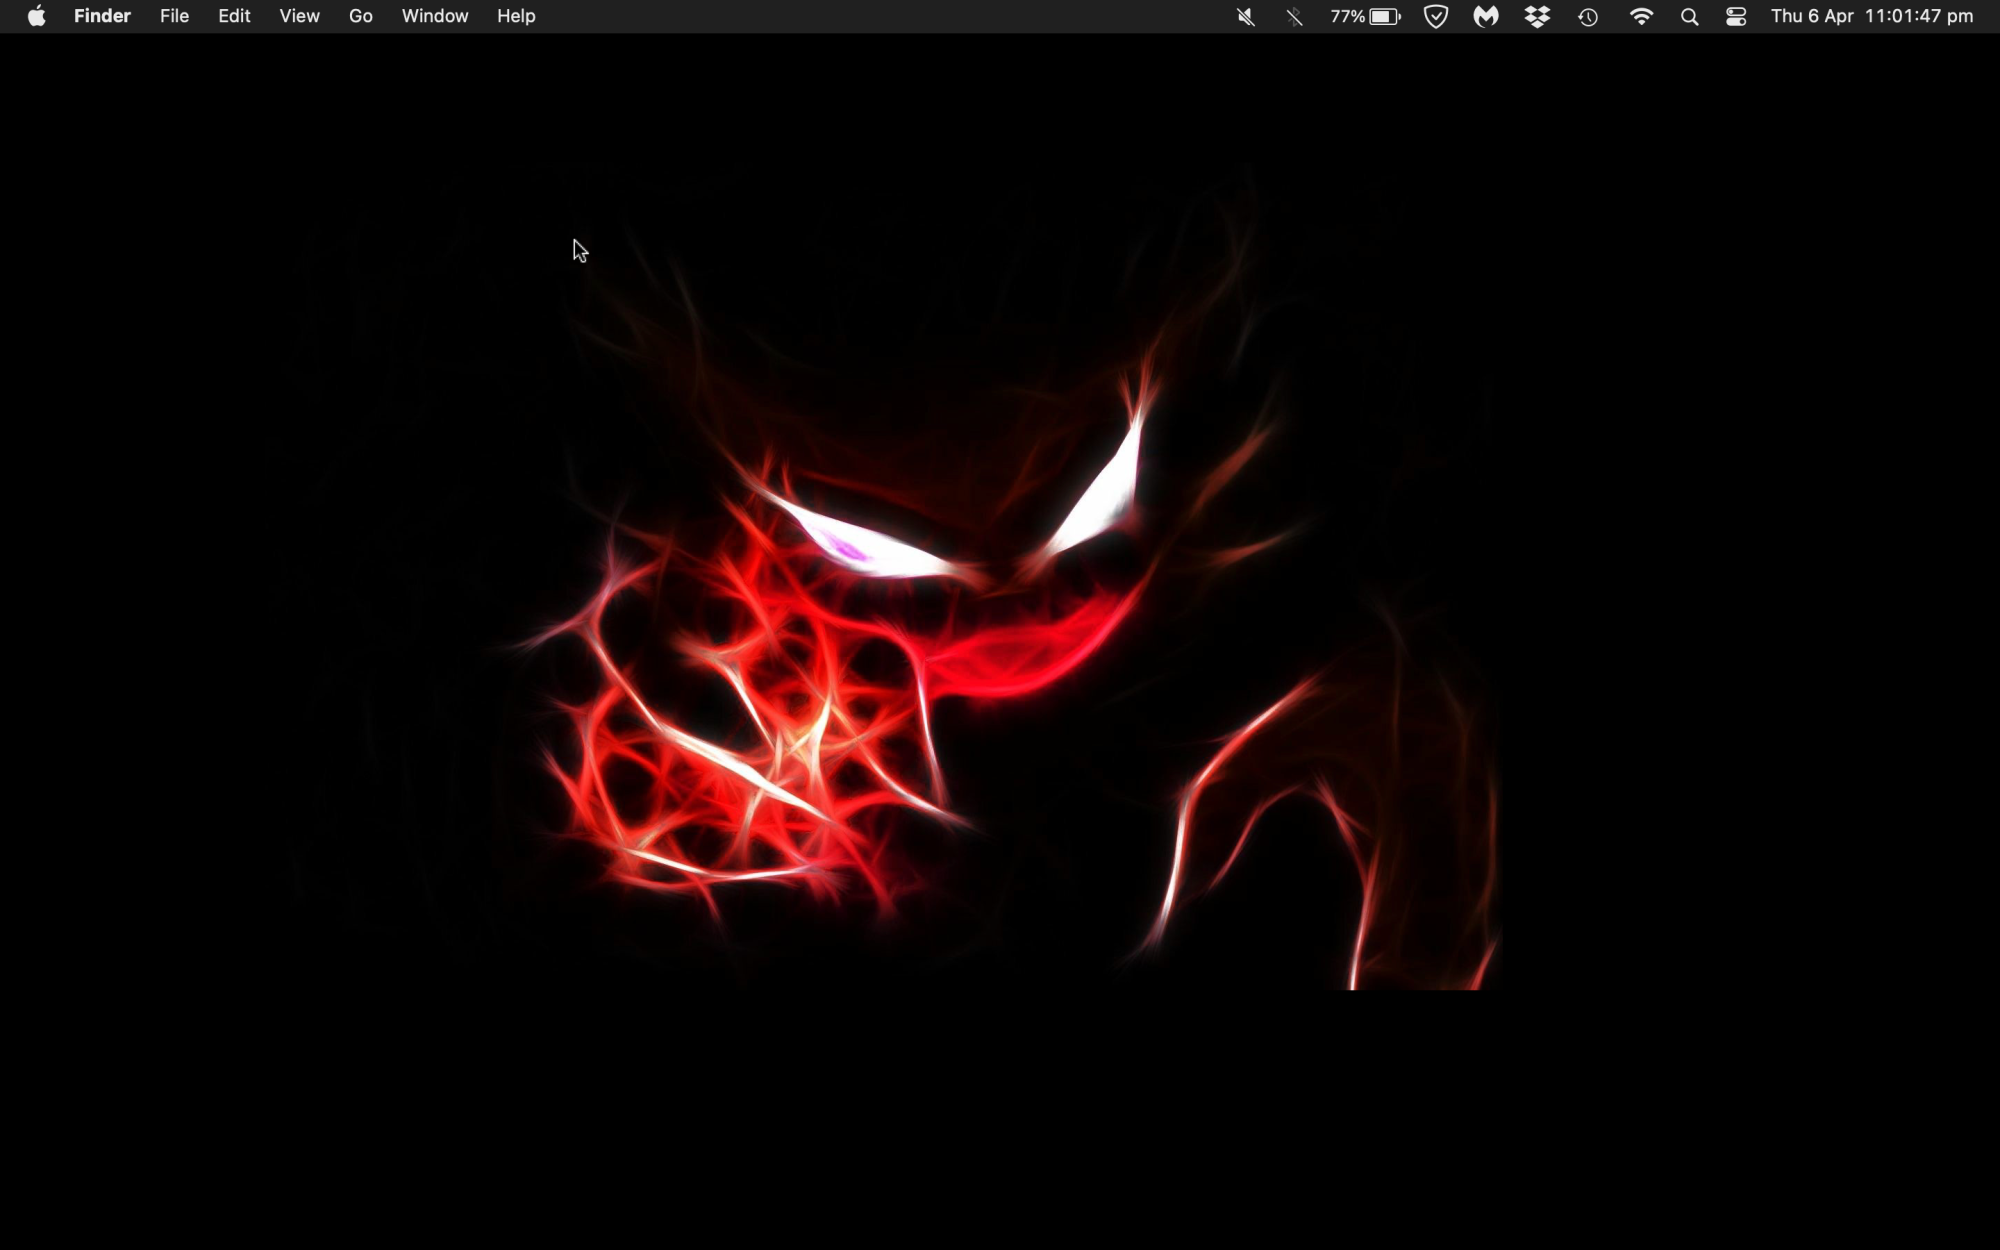2000x1250 pixels.
Task: Open the Edit menu
Action: coord(234,16)
